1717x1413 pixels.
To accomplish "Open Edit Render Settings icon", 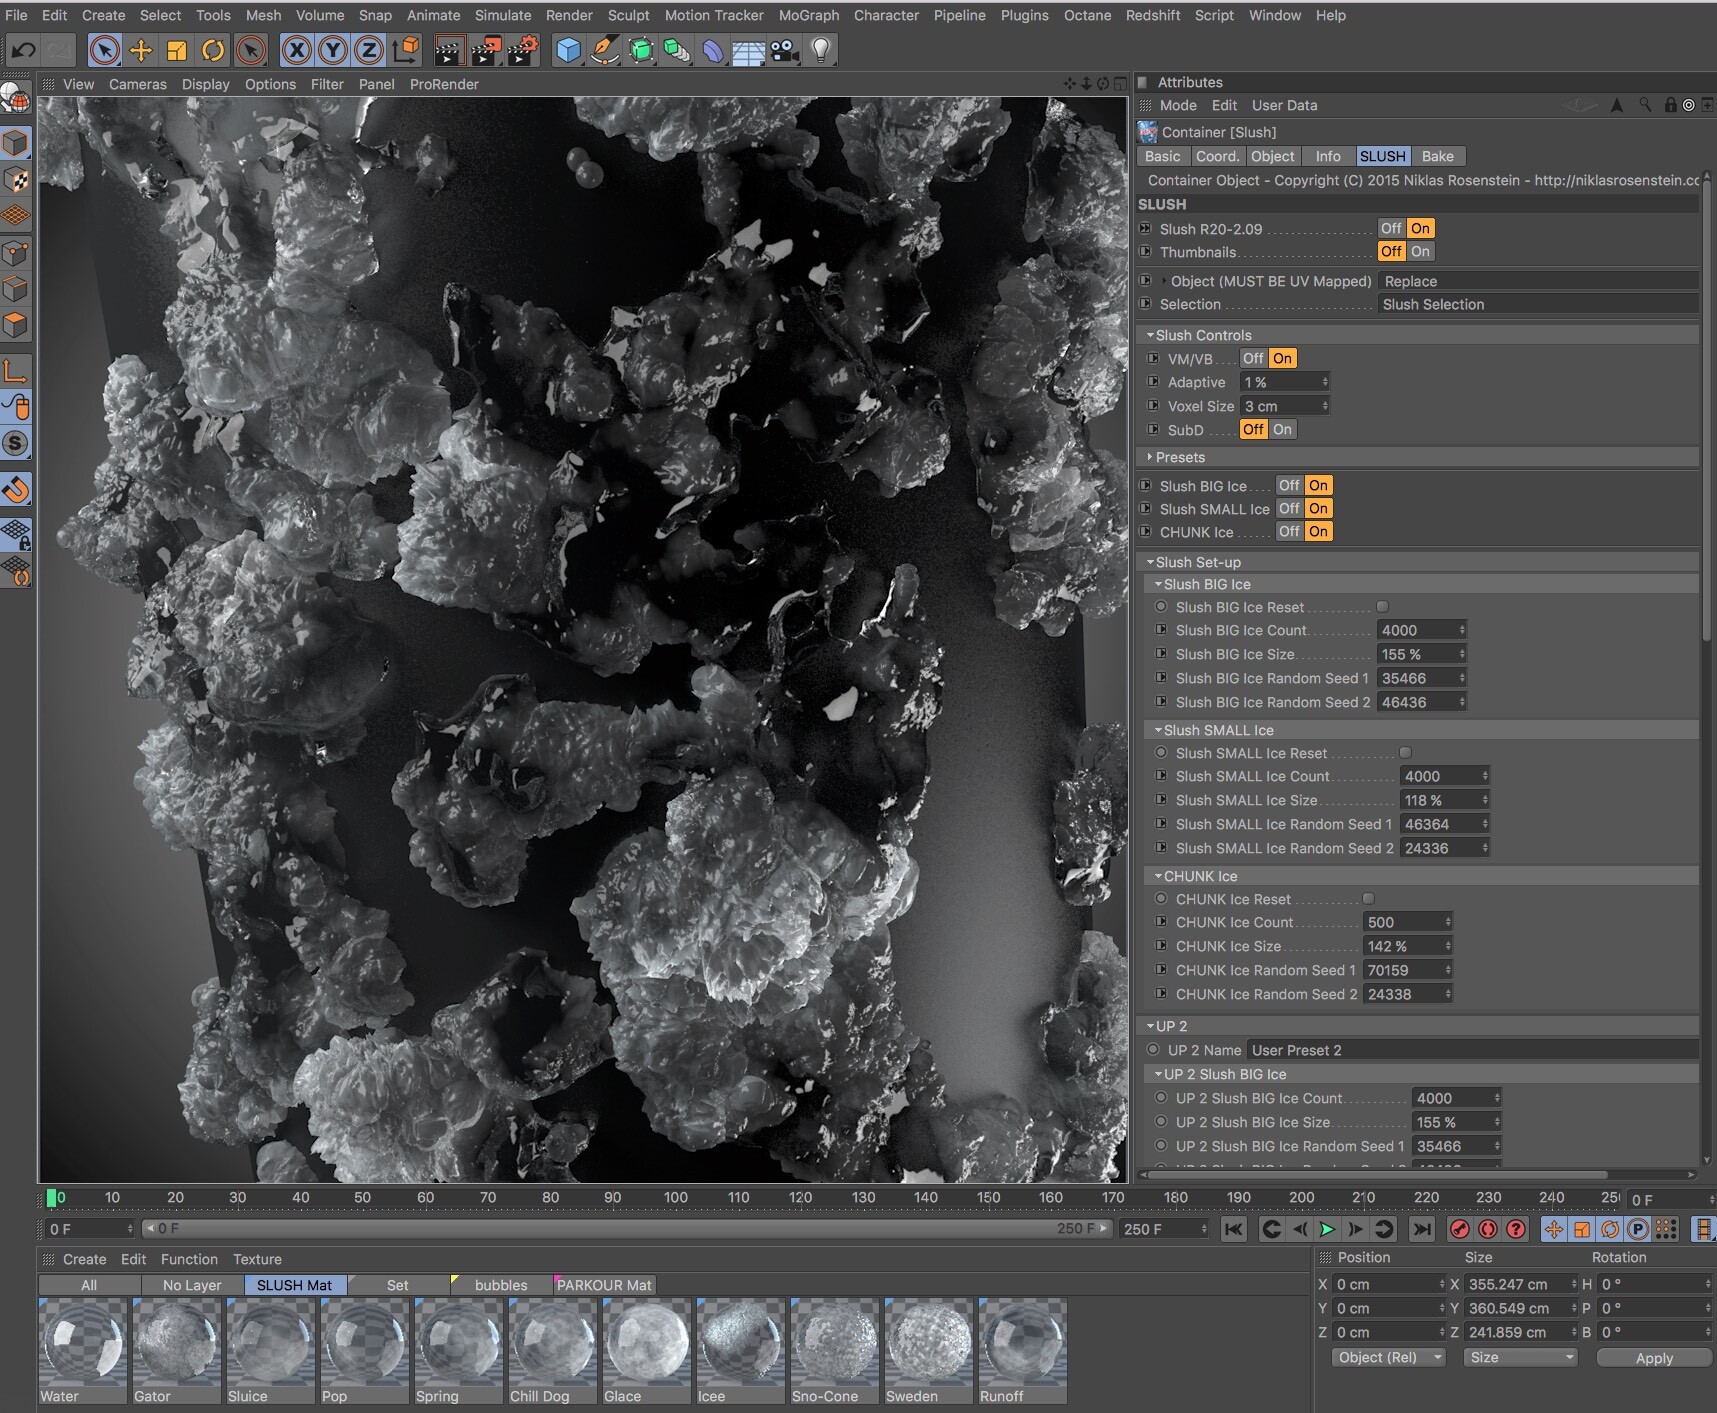I will tap(522, 50).
